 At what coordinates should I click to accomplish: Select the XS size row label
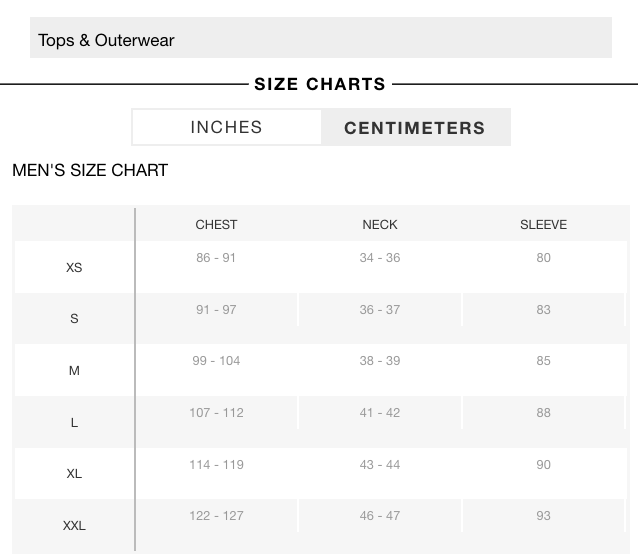click(74, 268)
